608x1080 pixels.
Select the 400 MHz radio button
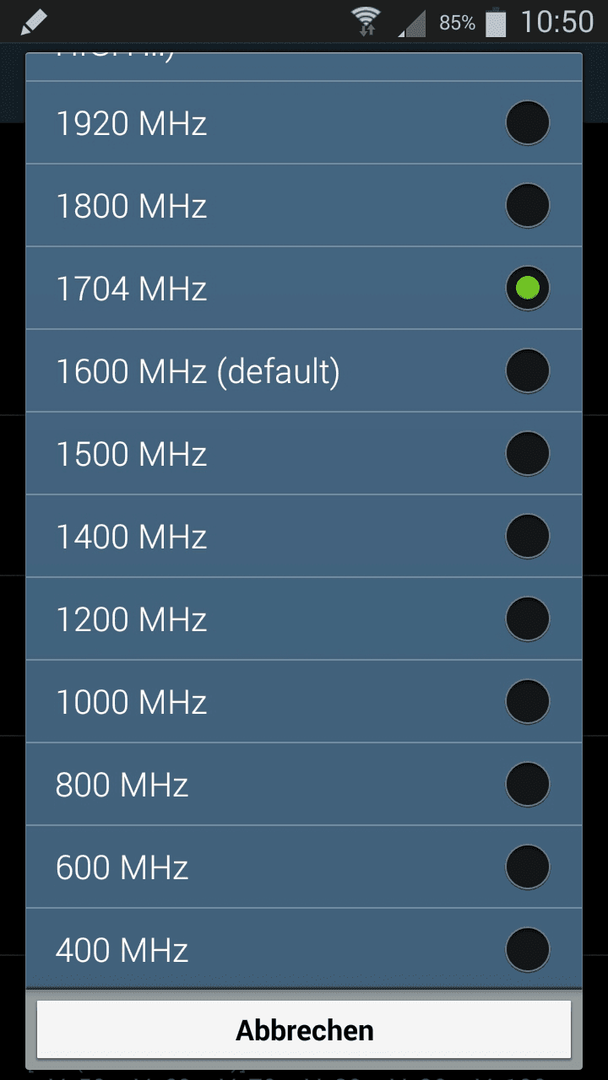click(x=527, y=949)
